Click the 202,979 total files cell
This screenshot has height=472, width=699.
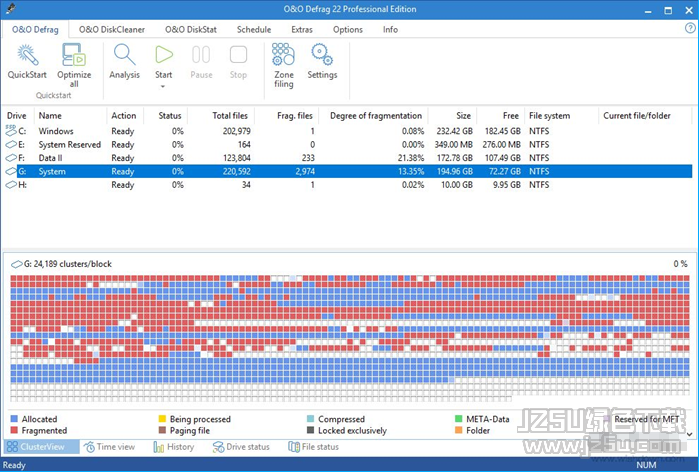click(x=236, y=131)
